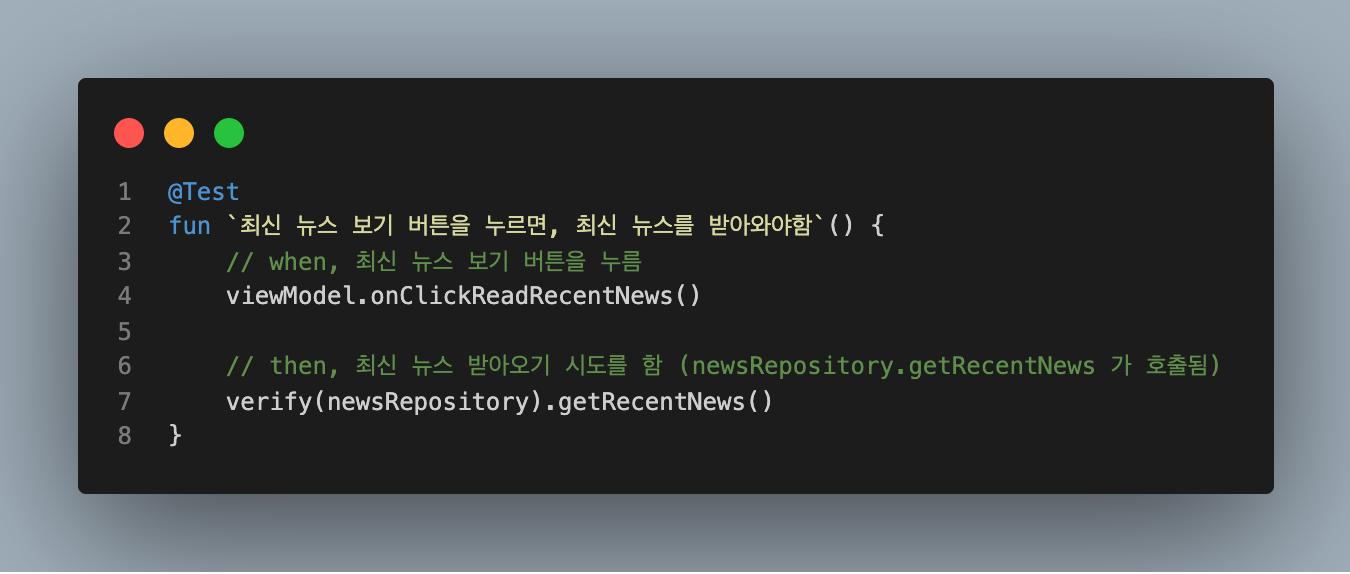Viewport: 1350px width, 574px height.
Task: Select the fun keyword on line 2
Action: [x=189, y=226]
